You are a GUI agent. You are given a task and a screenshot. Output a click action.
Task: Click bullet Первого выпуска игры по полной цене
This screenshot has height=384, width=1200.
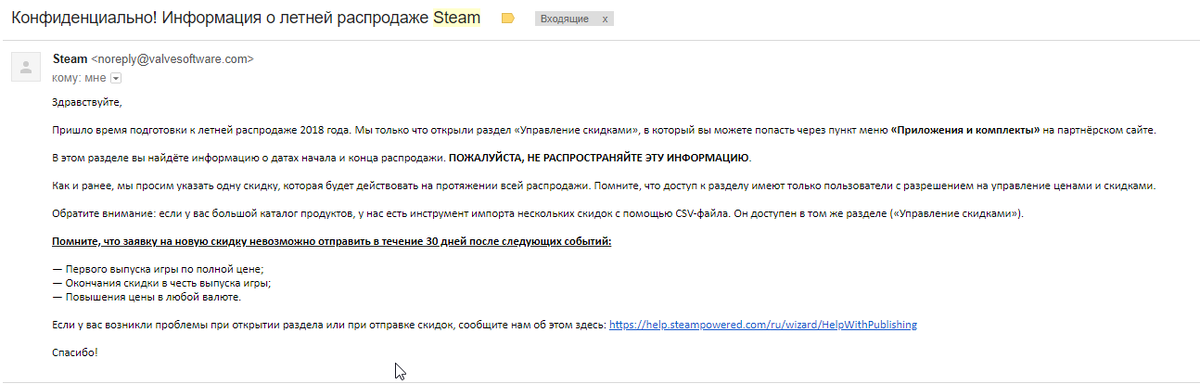158,270
